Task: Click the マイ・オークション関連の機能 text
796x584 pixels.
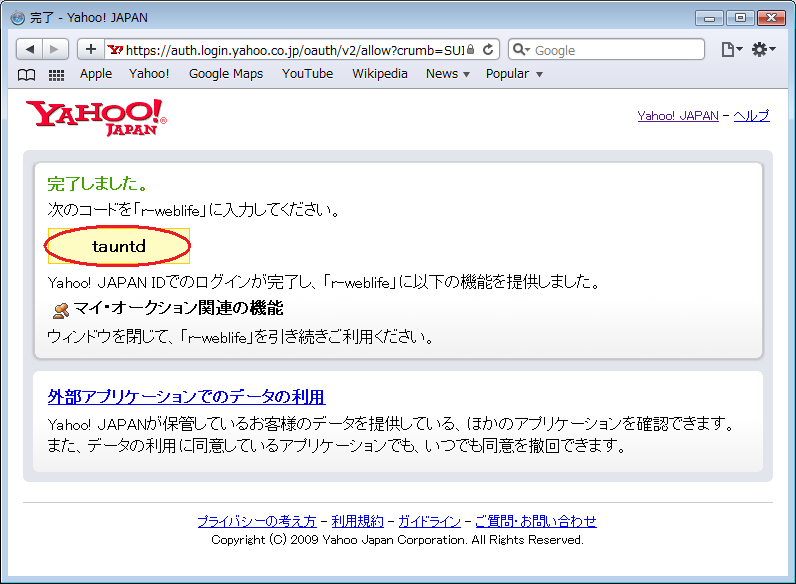Action: (x=178, y=308)
